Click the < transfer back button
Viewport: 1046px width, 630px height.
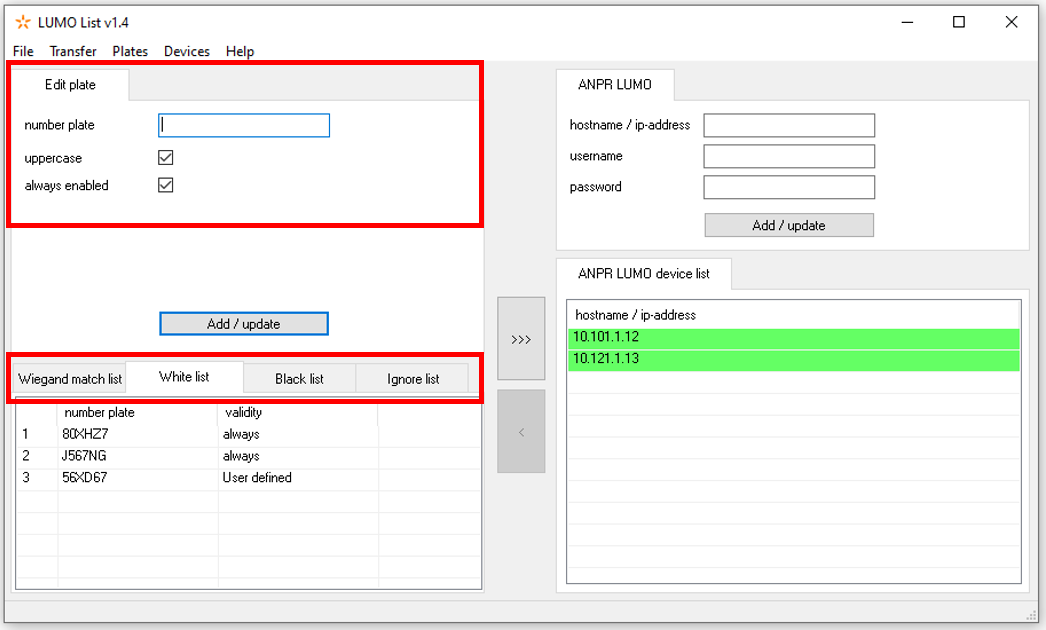coord(521,432)
